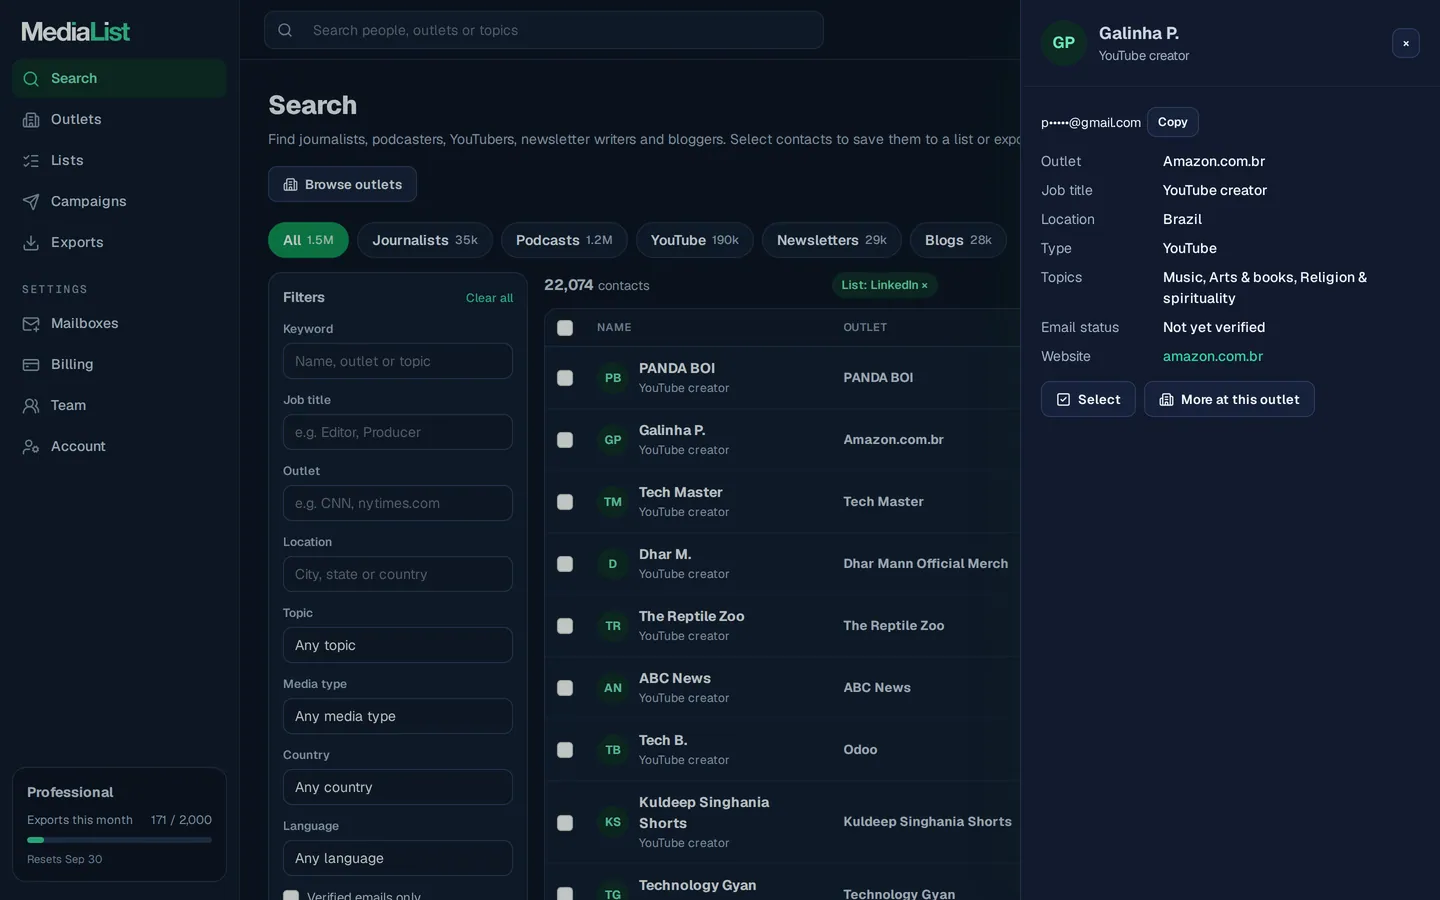Image resolution: width=1440 pixels, height=900 pixels.
Task: Click the Browse outlets button
Action: click(342, 184)
